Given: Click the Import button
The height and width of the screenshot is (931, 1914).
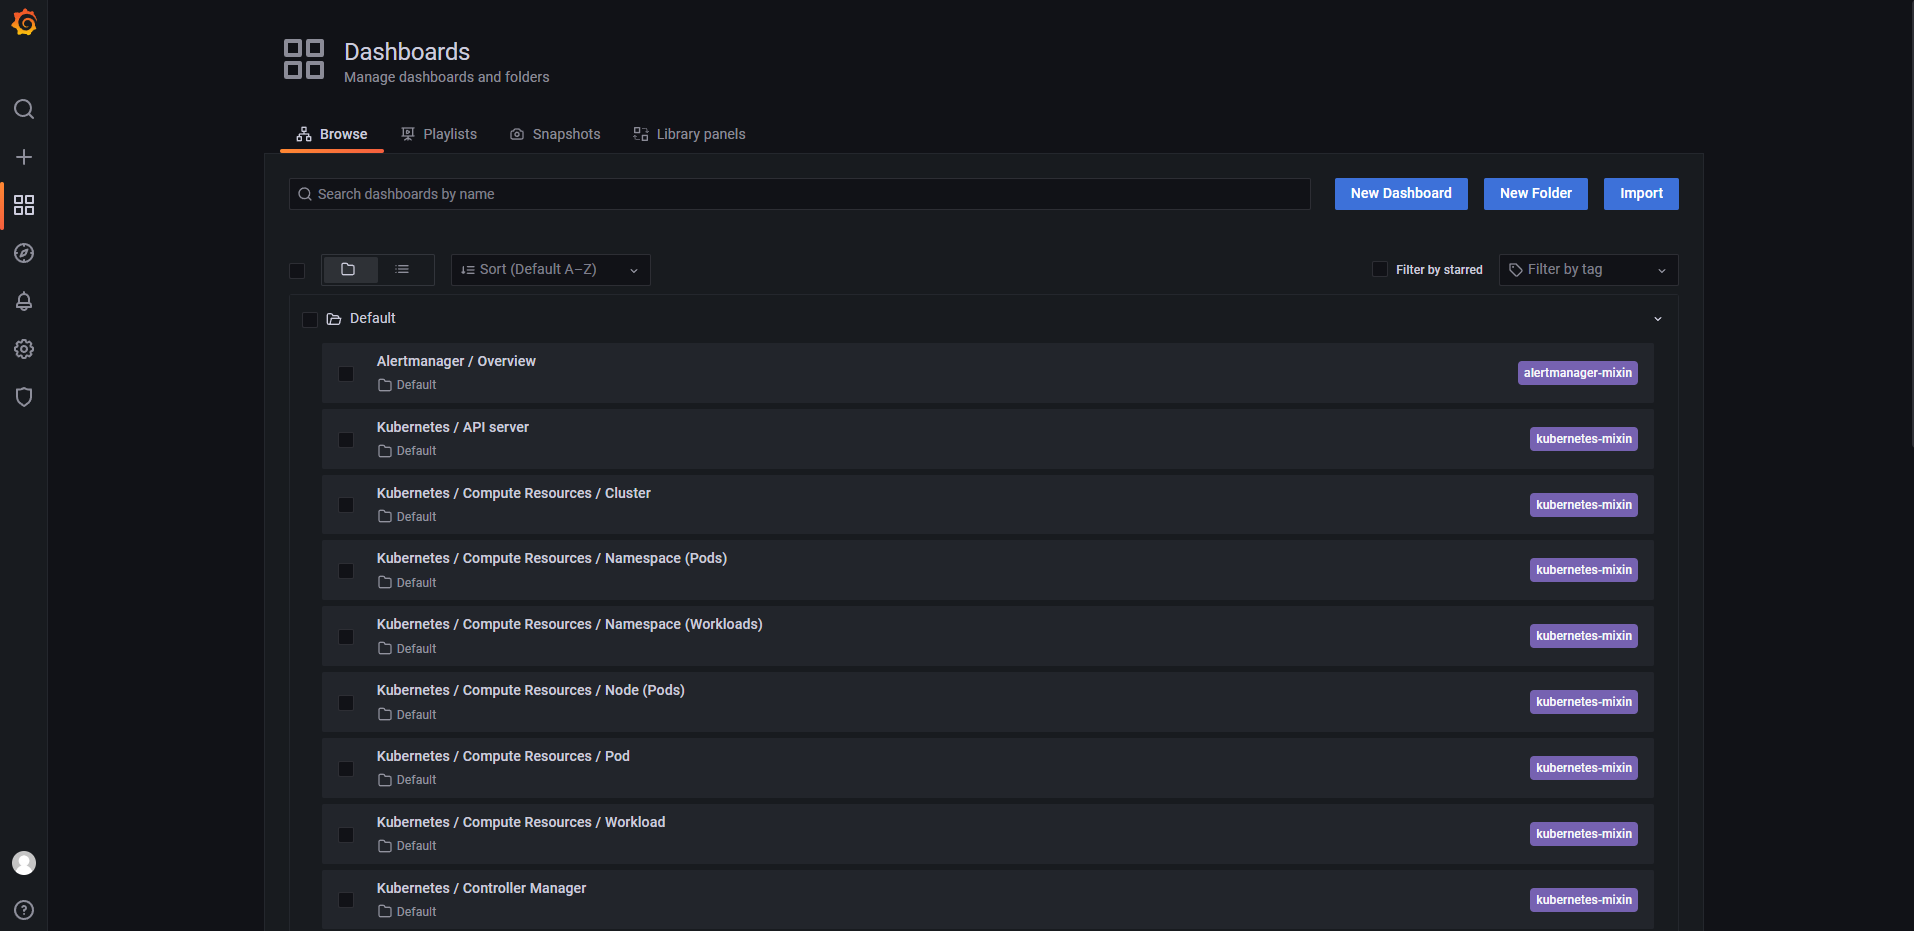Looking at the screenshot, I should 1642,194.
